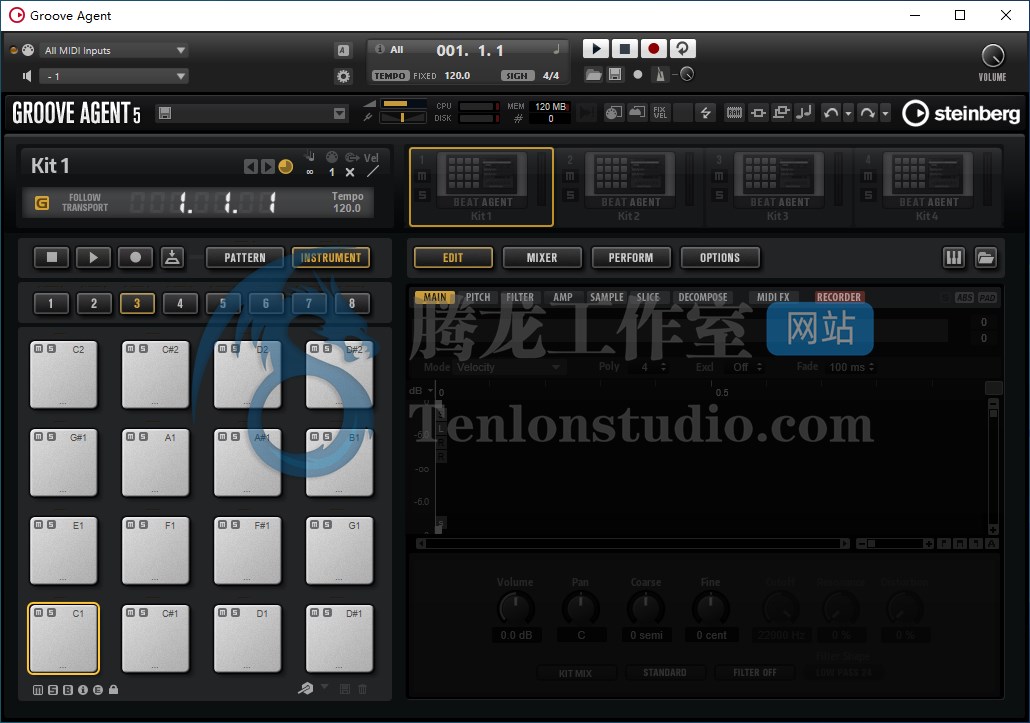
Task: Open the load file folder icon below transport
Action: [593, 74]
